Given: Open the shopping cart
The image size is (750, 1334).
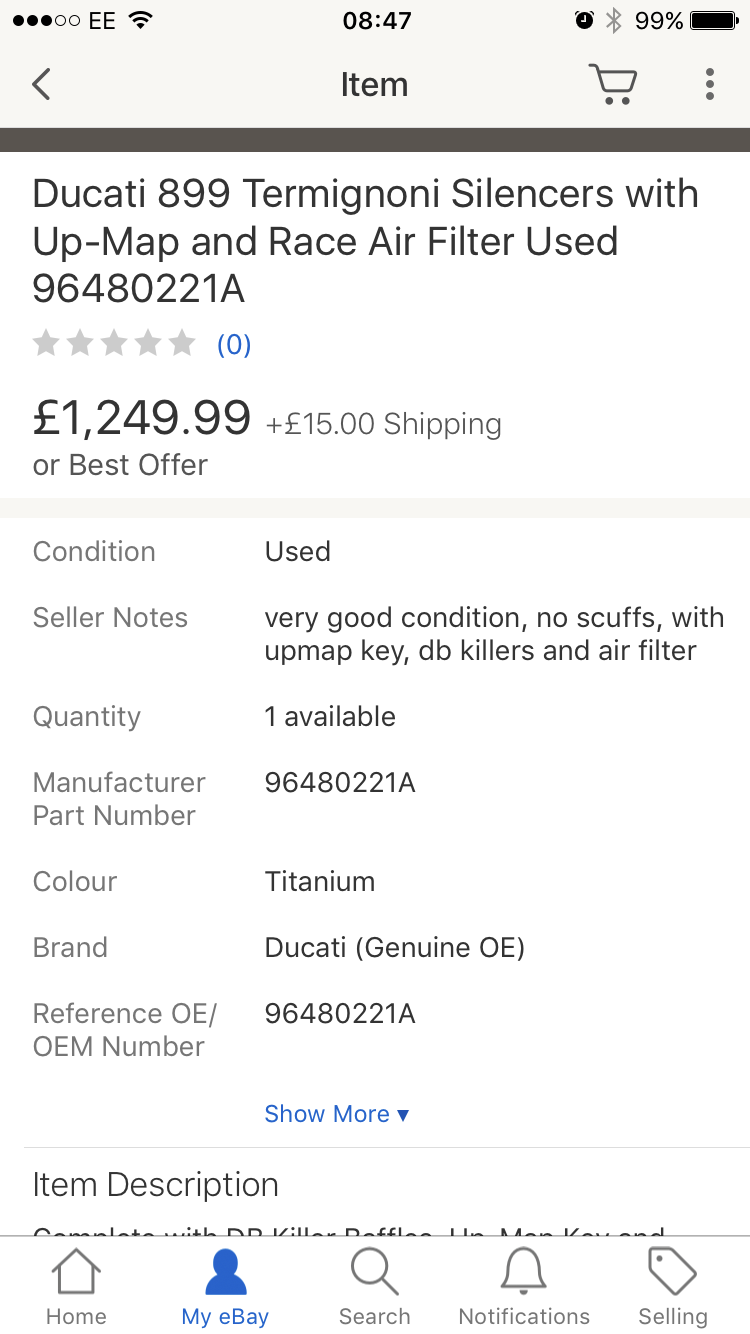Looking at the screenshot, I should 612,84.
